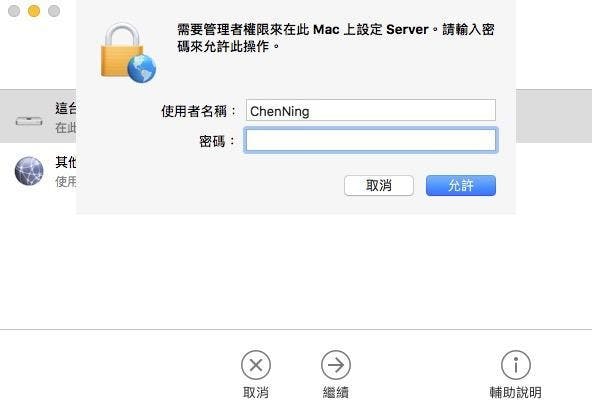This screenshot has height=420, width=592.
Task: Click the 密碼： label beside the field
Action: pos(217,142)
